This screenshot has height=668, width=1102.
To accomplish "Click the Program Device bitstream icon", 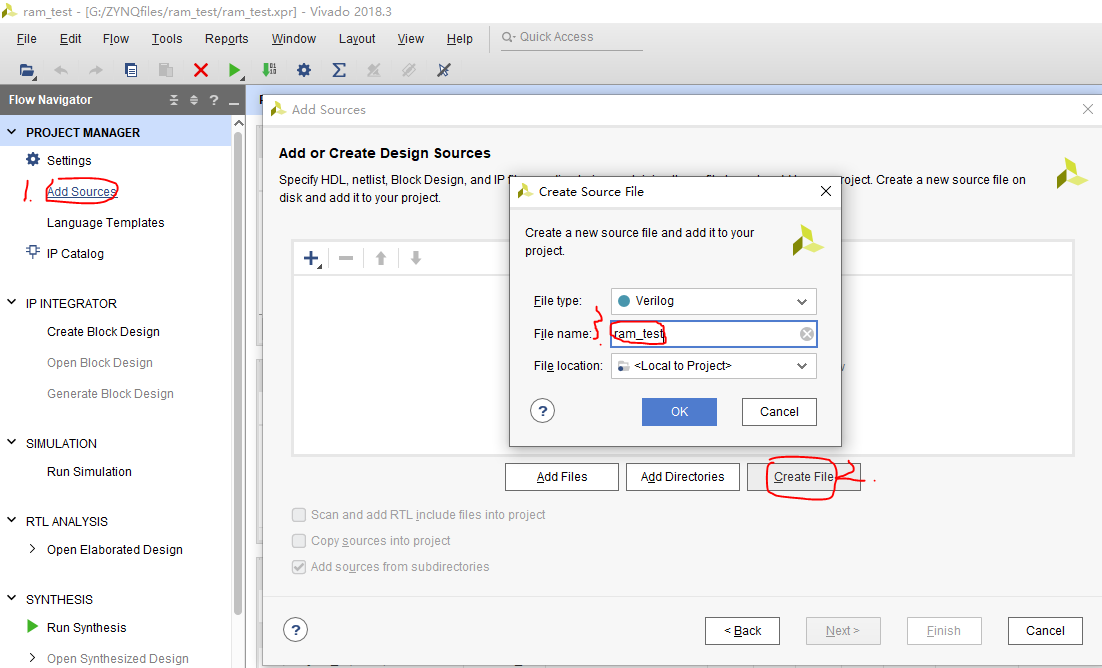I will (269, 70).
